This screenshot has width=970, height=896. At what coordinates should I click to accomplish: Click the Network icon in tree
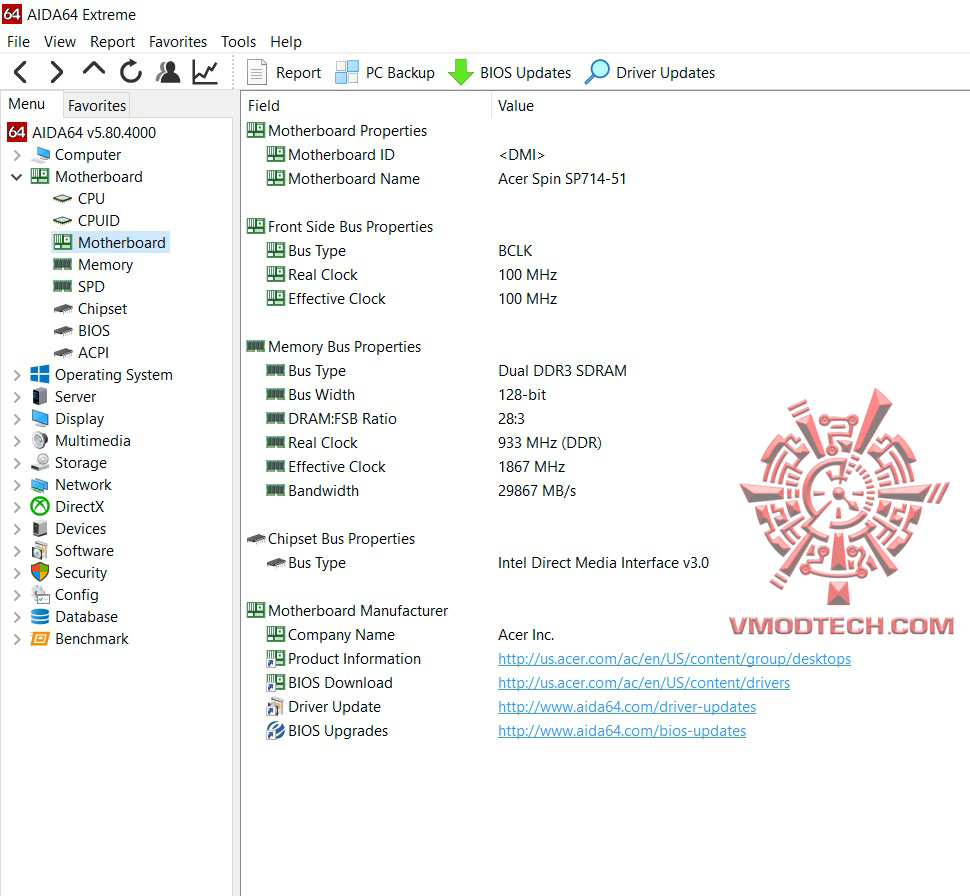tap(40, 485)
